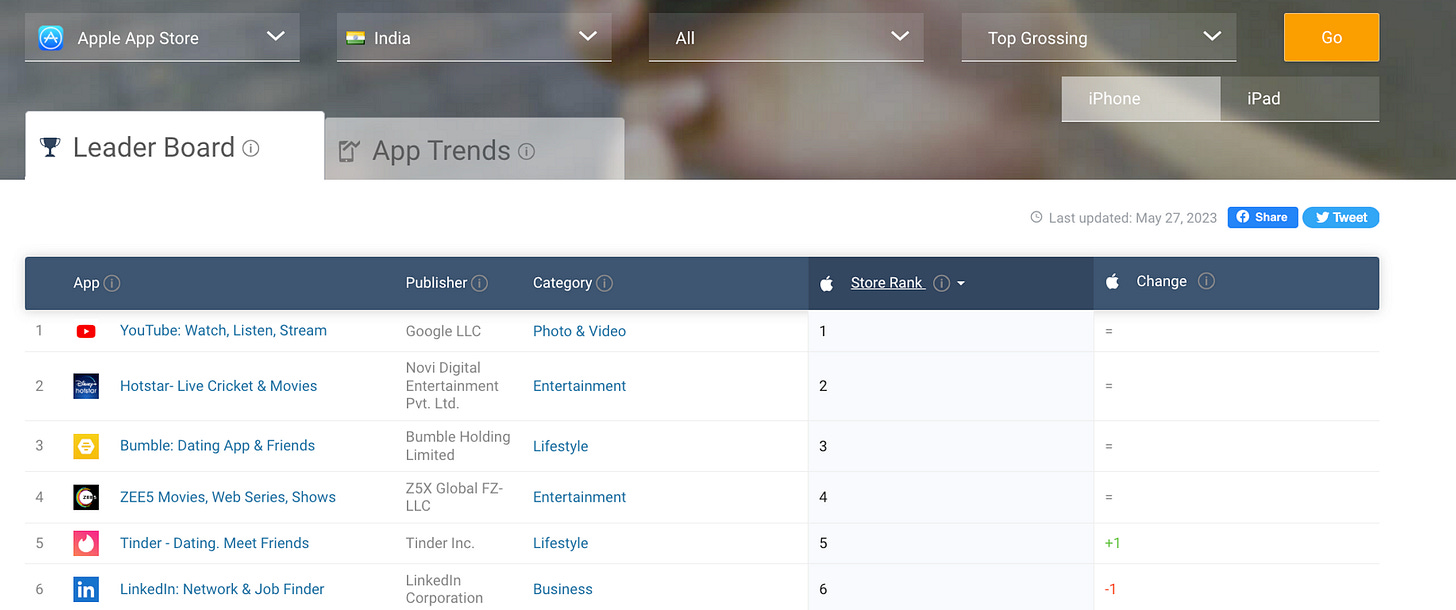
Task: Click Tinder Inc. publisher text
Action: [440, 543]
